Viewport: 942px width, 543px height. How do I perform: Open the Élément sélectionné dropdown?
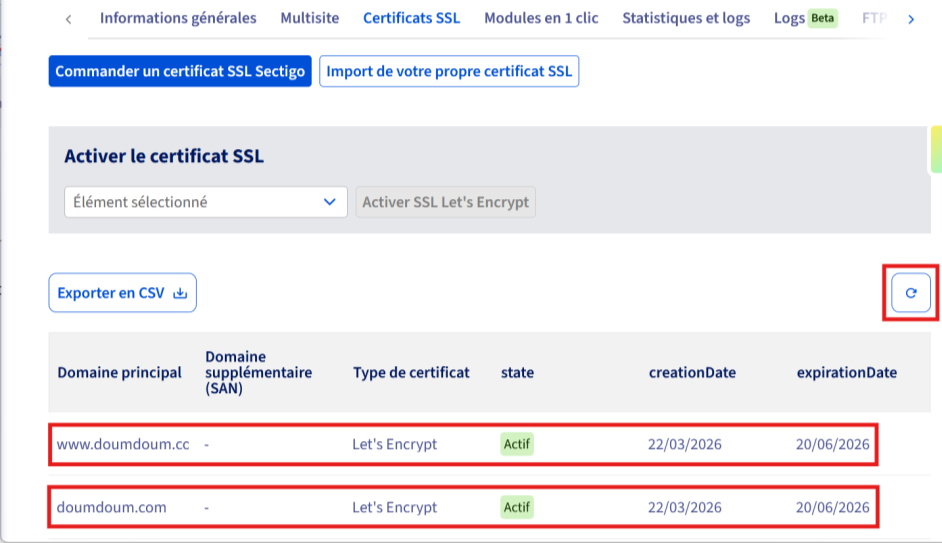pos(205,202)
